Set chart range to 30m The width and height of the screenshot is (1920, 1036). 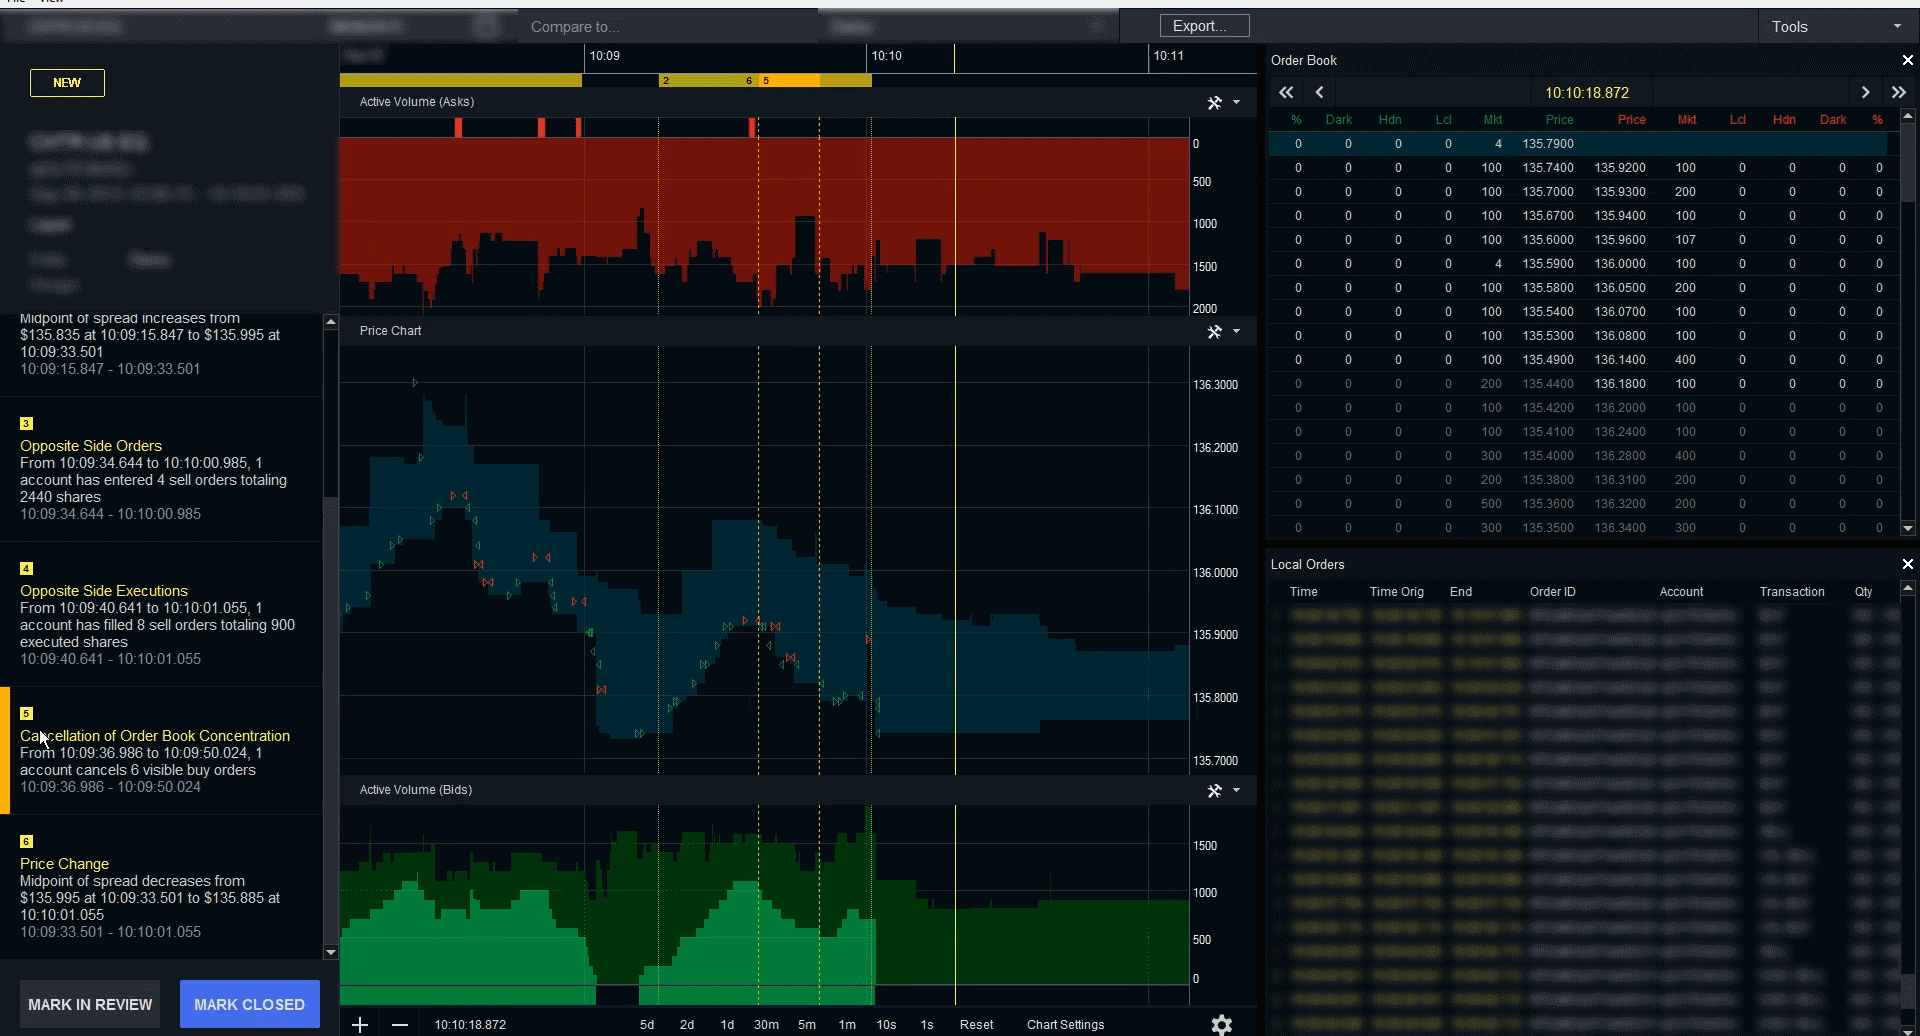(766, 1025)
